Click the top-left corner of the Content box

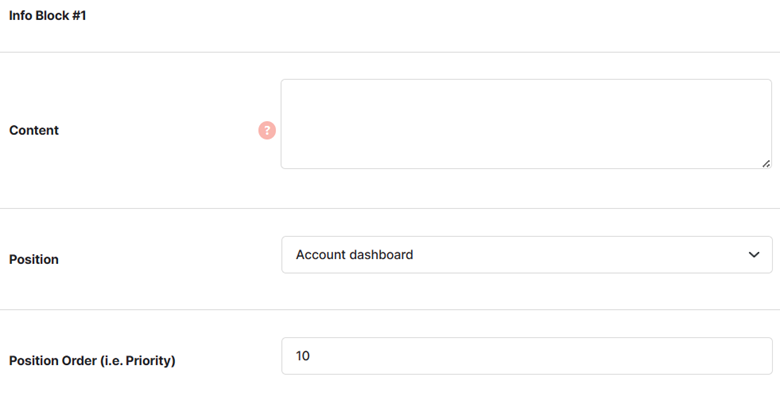[284, 82]
